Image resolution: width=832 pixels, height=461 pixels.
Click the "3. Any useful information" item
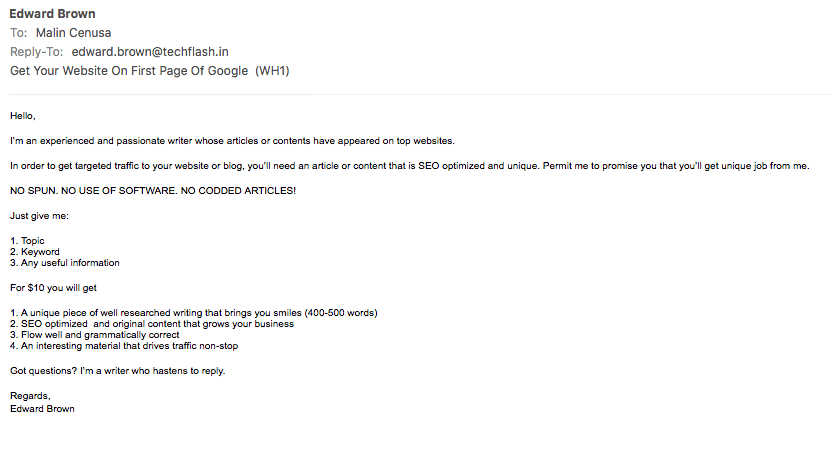pos(64,263)
